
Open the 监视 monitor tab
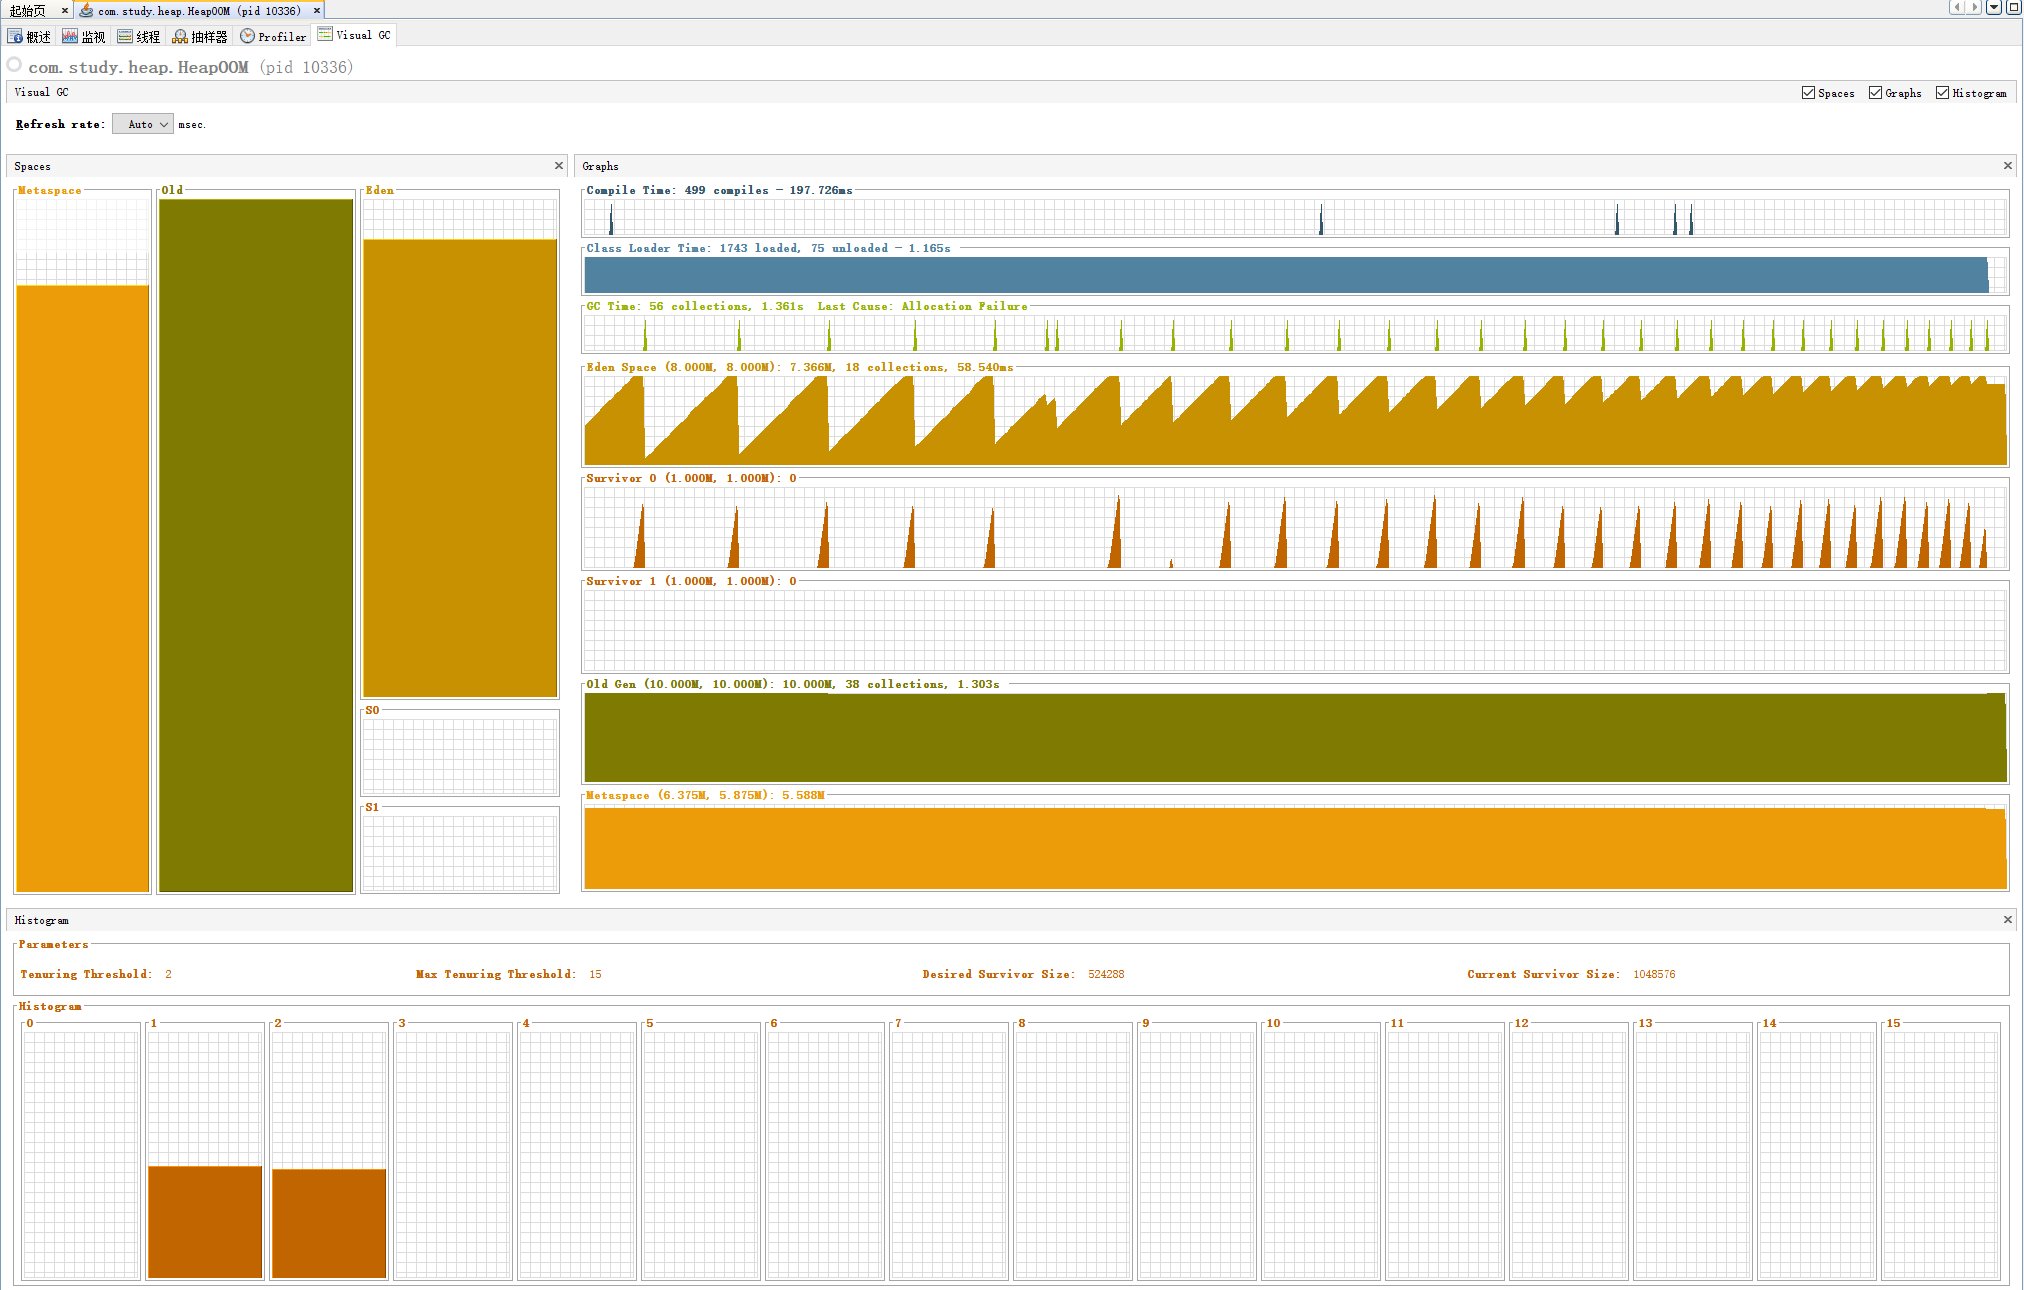point(84,36)
